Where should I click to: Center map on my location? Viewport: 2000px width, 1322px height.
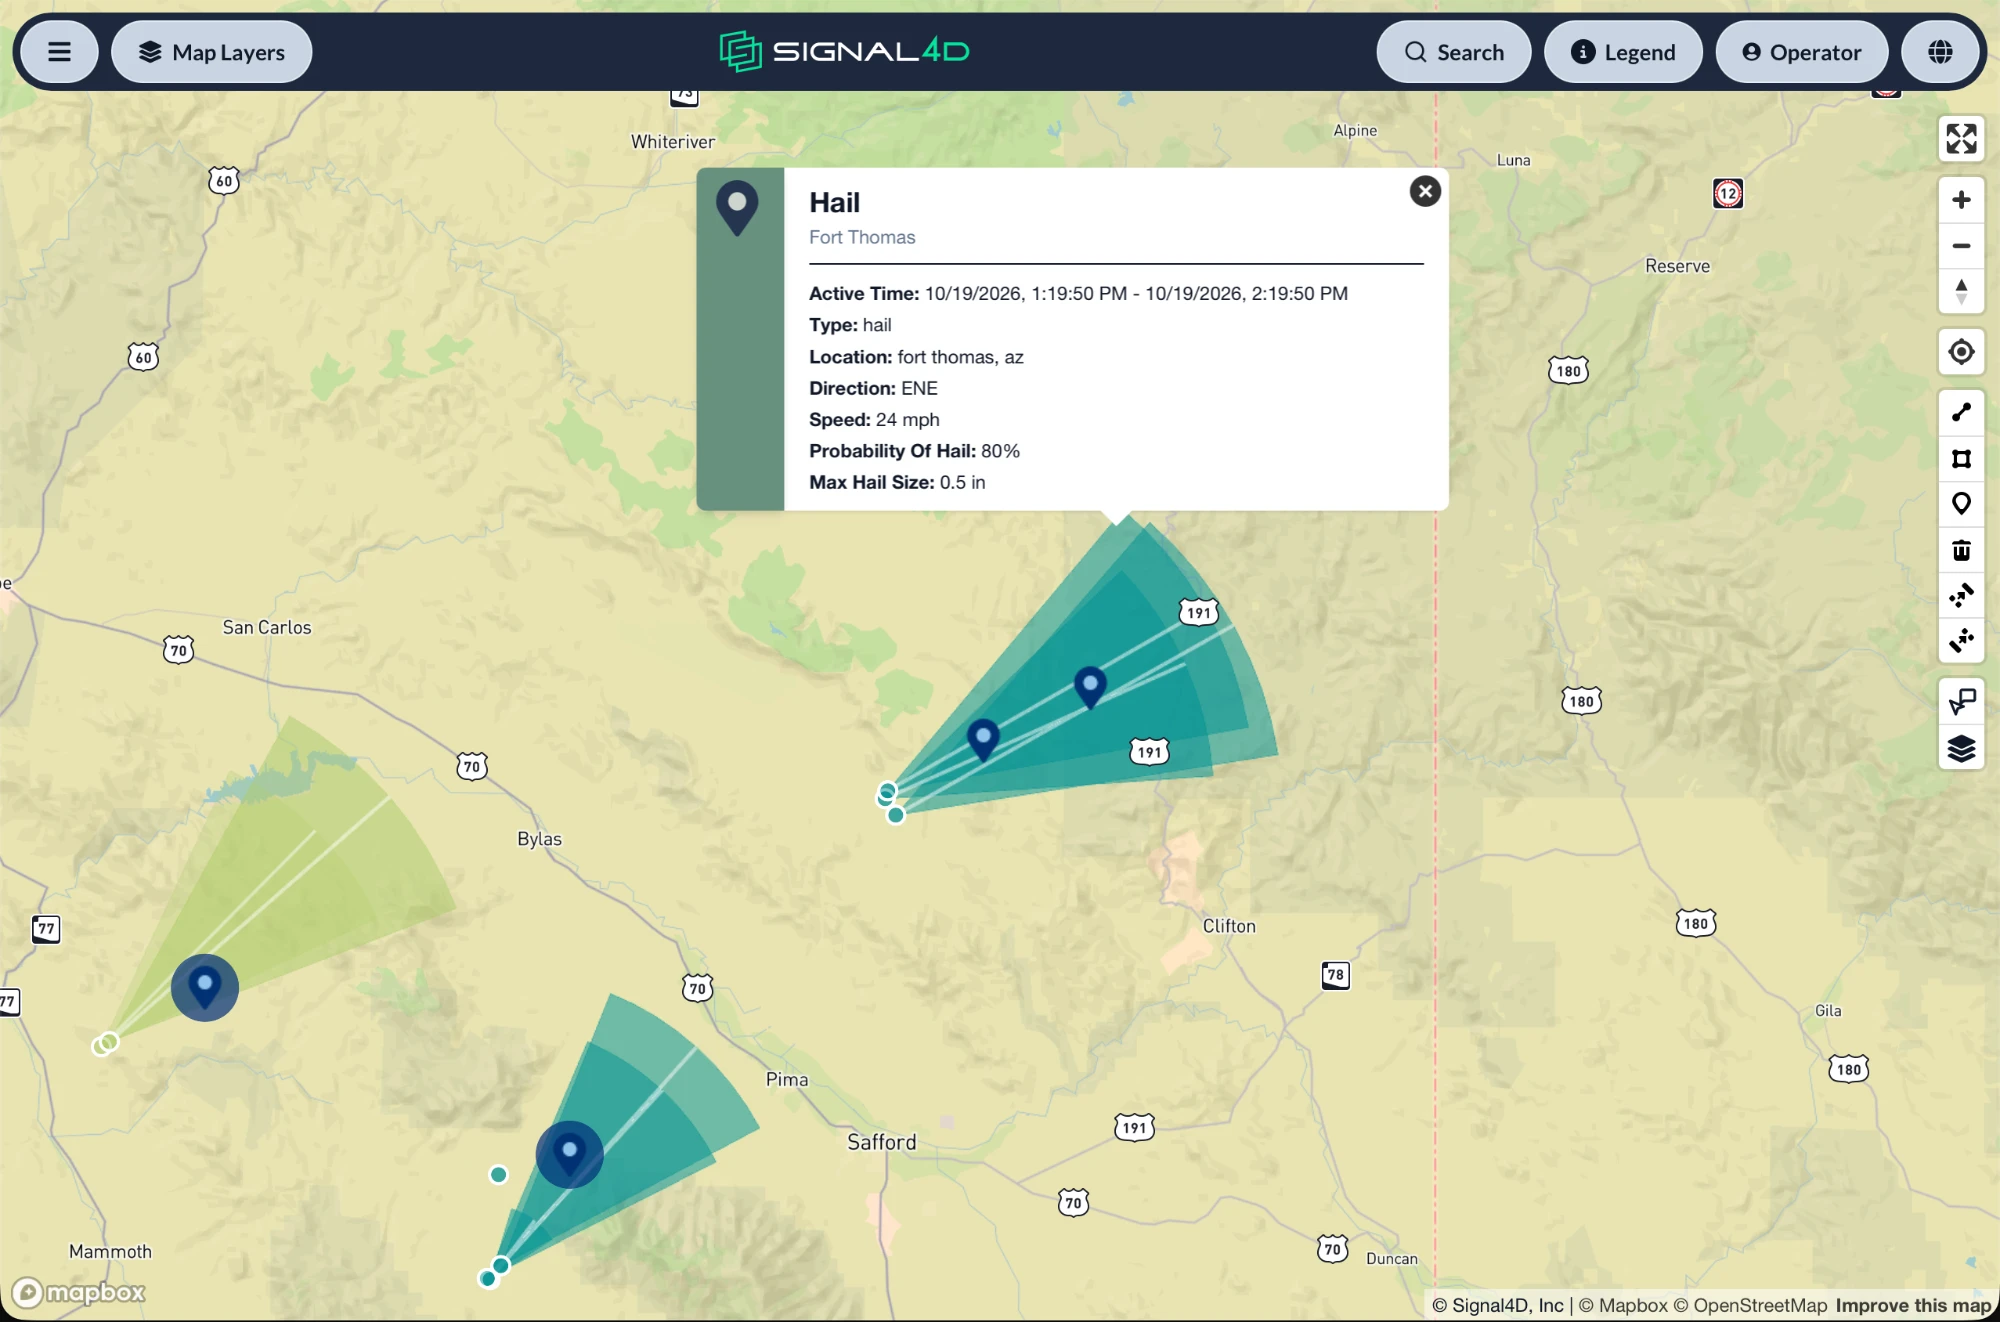coord(1961,352)
